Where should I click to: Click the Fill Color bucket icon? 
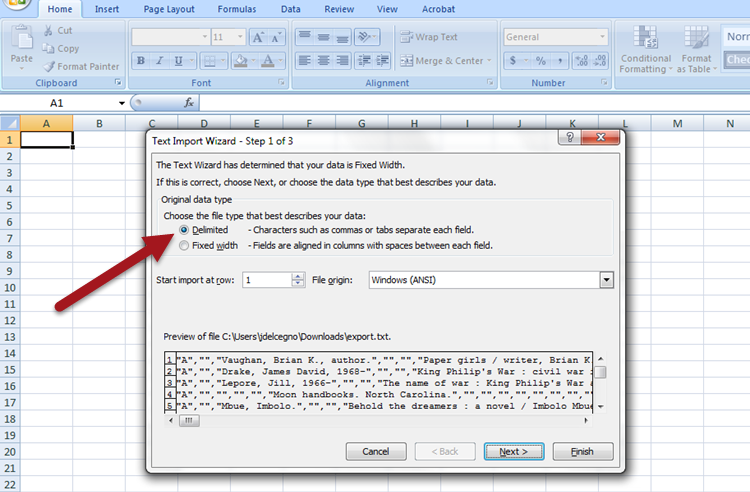(241, 61)
